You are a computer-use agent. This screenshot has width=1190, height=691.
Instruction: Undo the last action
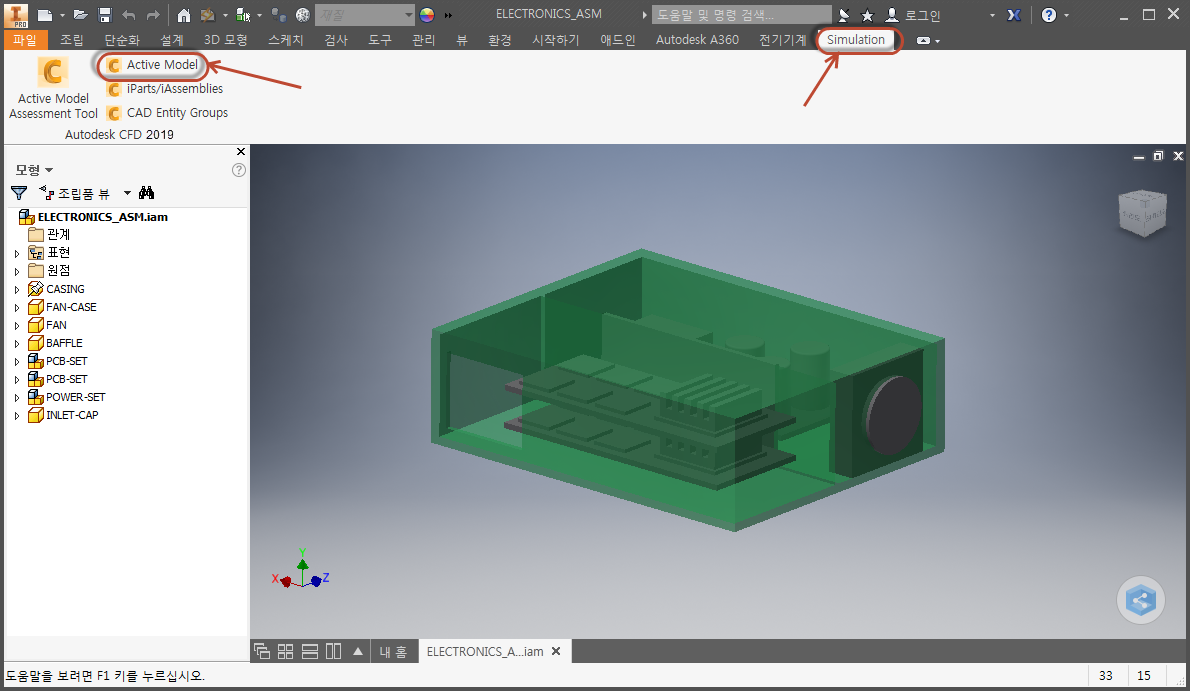coord(129,15)
